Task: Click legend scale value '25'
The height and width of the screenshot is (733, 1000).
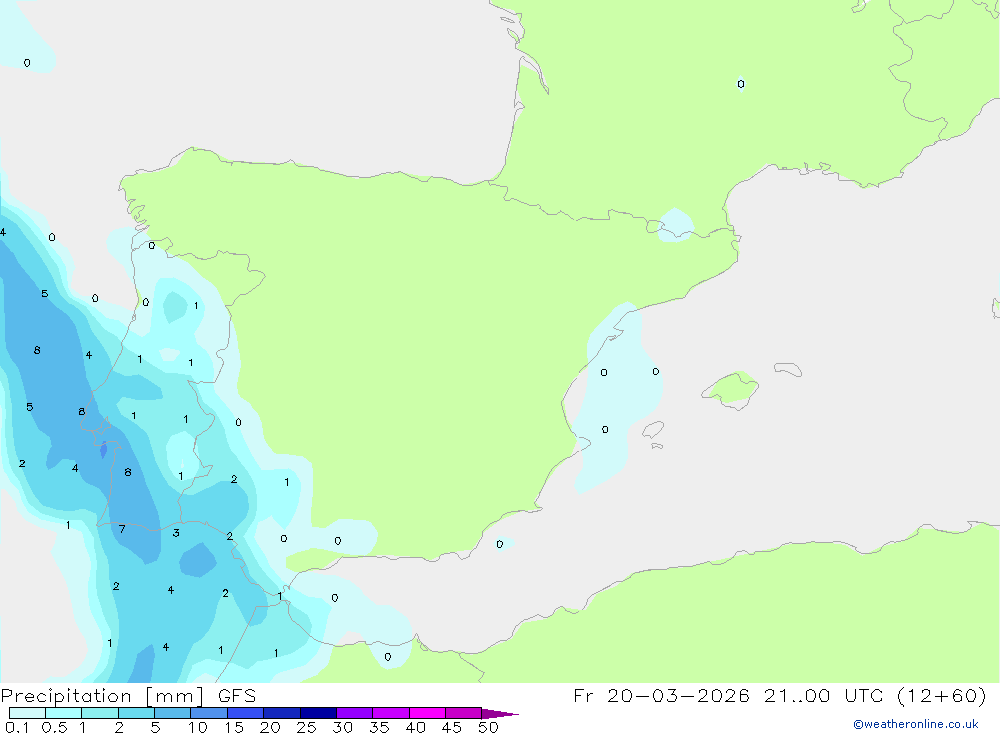Action: (306, 727)
